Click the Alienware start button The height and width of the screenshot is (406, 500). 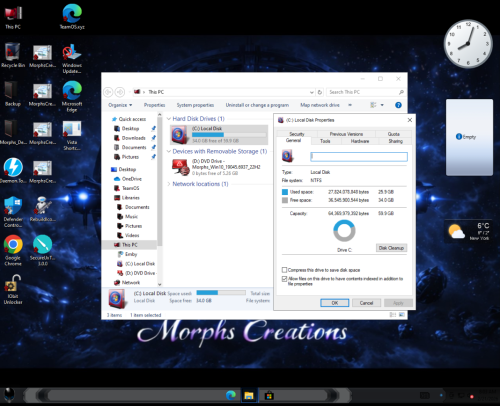[x=9, y=395]
